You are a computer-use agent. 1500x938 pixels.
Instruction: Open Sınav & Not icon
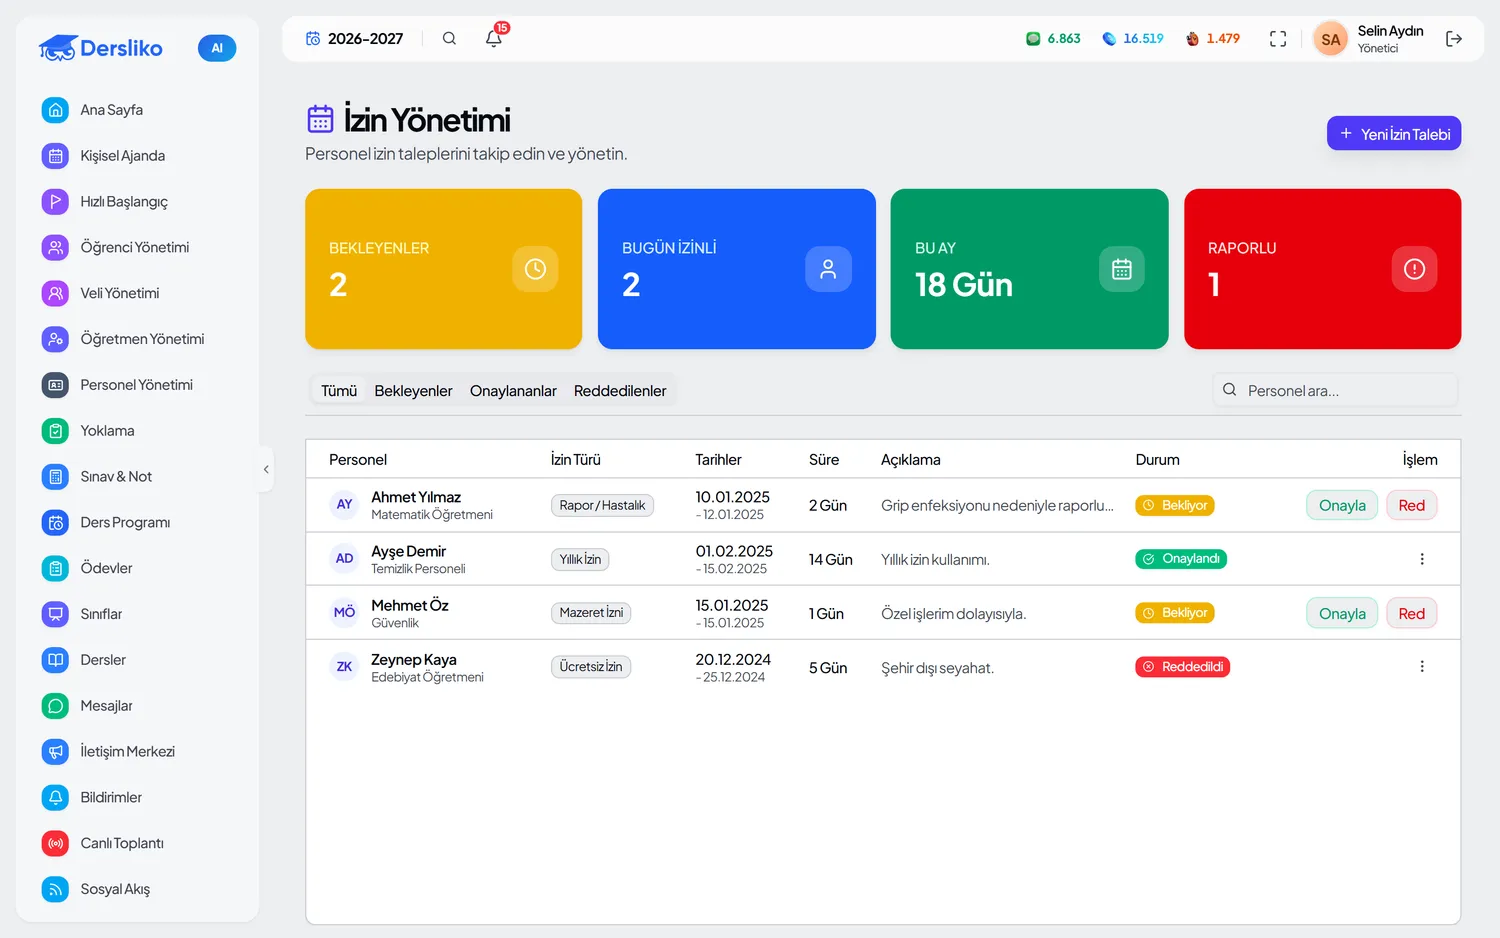(x=56, y=477)
